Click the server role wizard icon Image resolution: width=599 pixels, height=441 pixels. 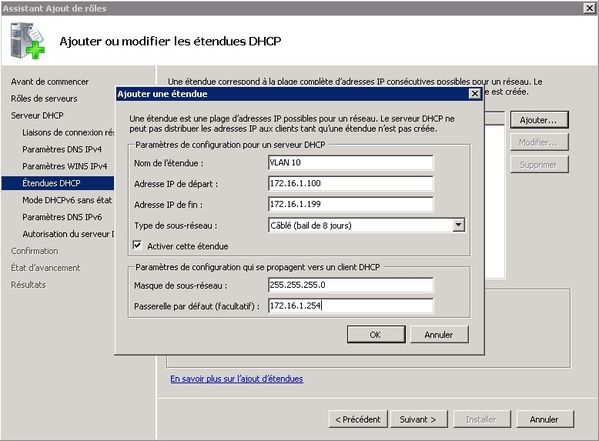[27, 41]
